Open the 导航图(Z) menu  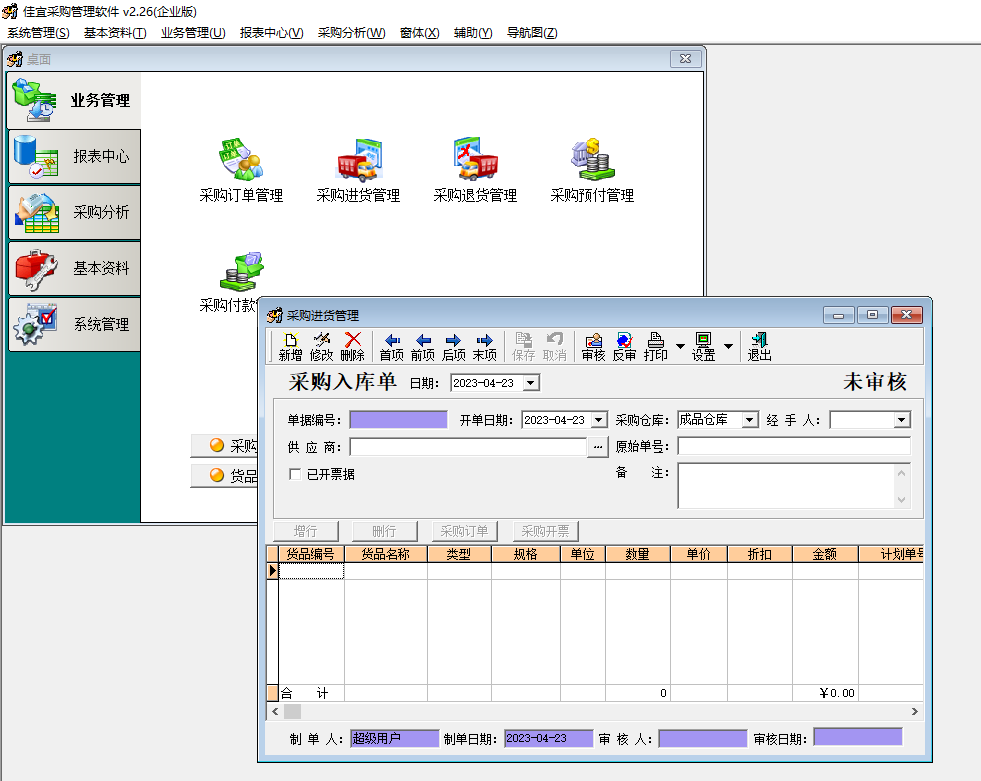click(532, 33)
